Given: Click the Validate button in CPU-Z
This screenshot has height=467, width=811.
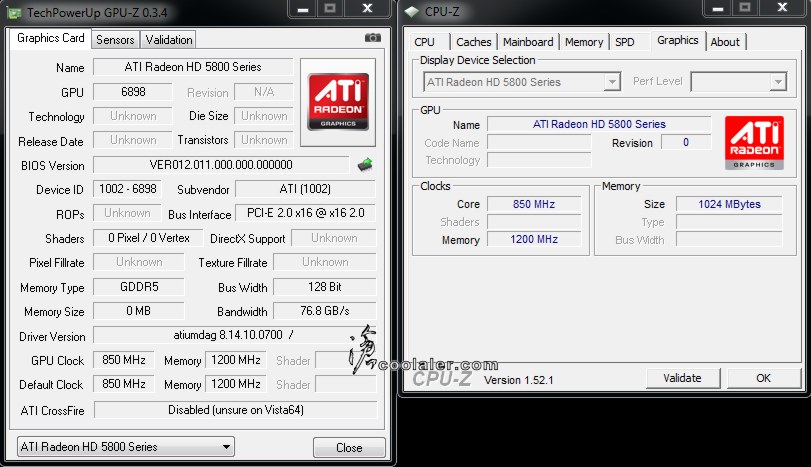Looking at the screenshot, I should coord(682,378).
